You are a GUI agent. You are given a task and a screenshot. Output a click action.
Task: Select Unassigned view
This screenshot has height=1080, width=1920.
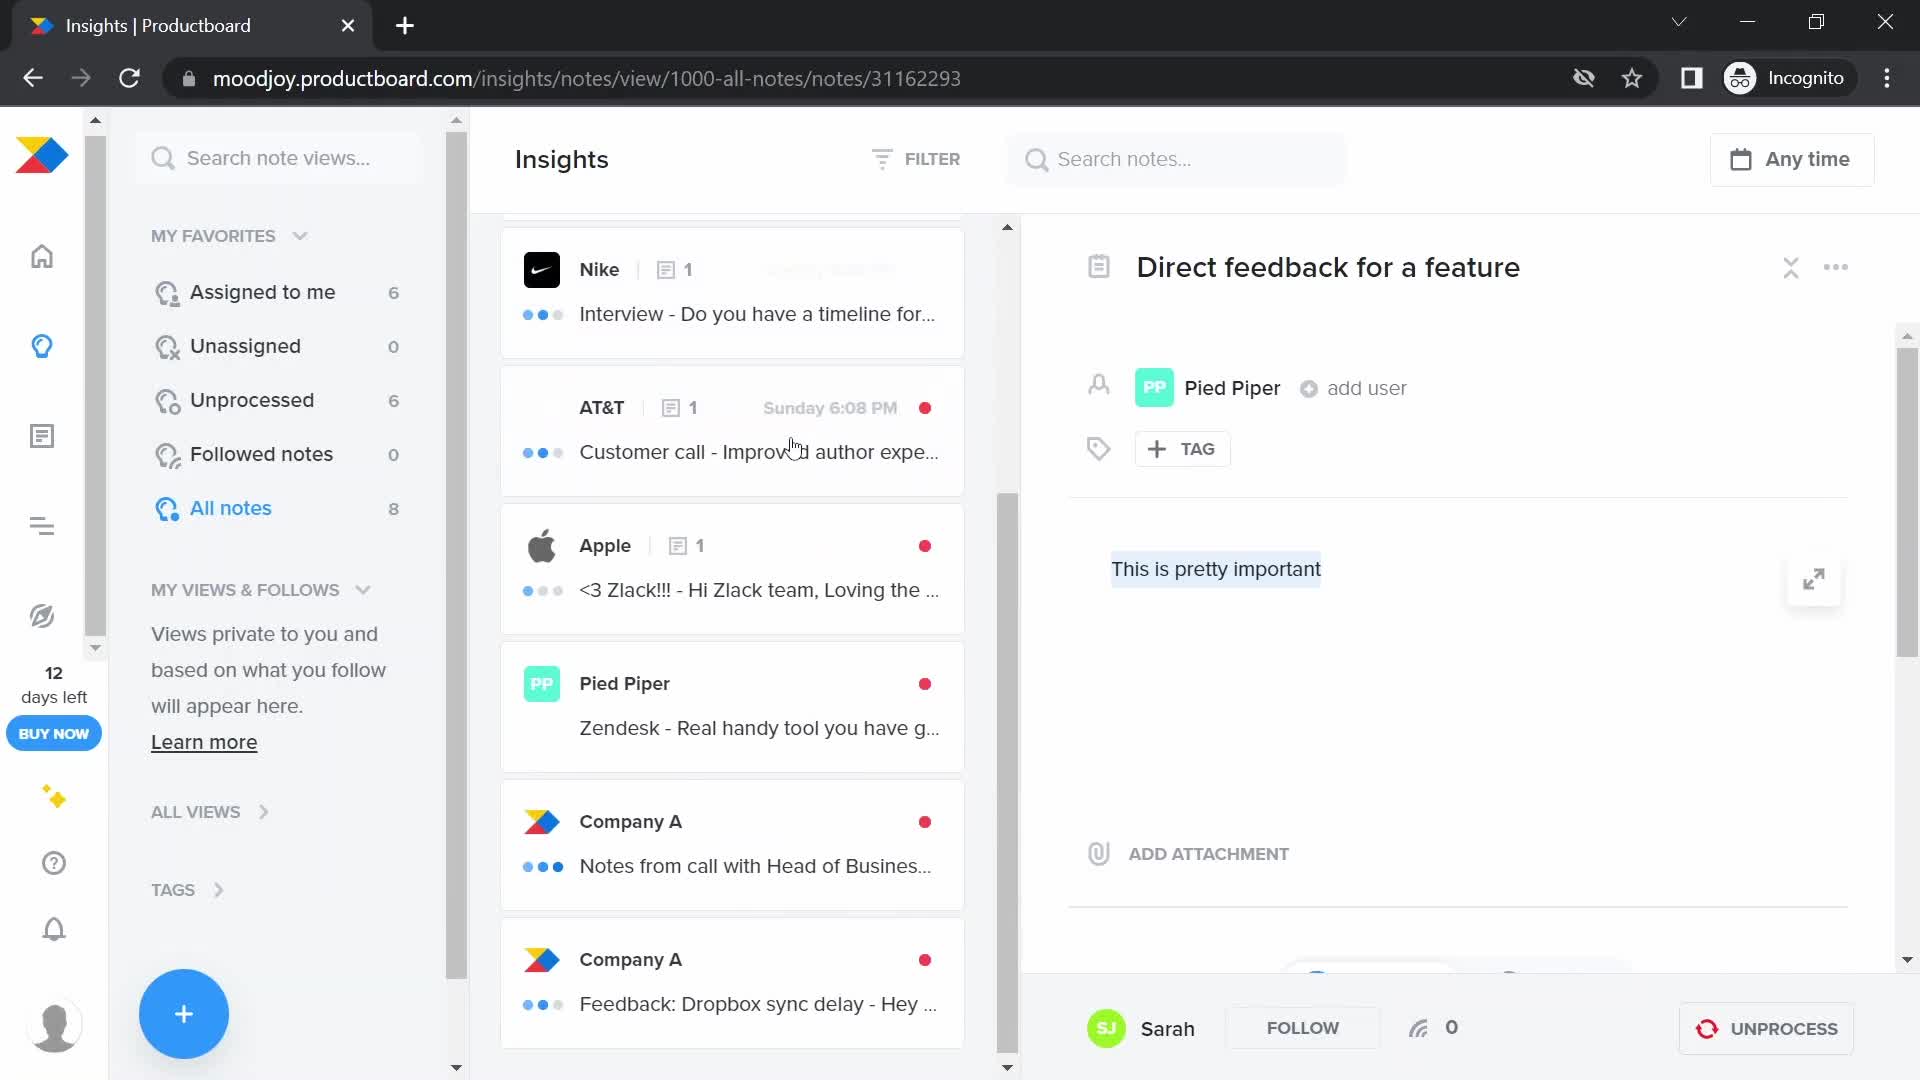[x=278, y=346]
